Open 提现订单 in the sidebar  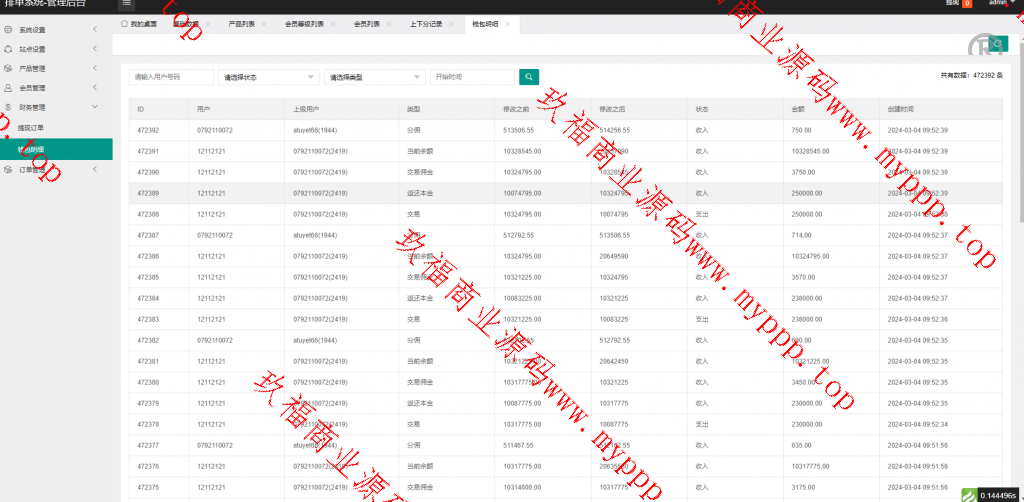(x=31, y=127)
